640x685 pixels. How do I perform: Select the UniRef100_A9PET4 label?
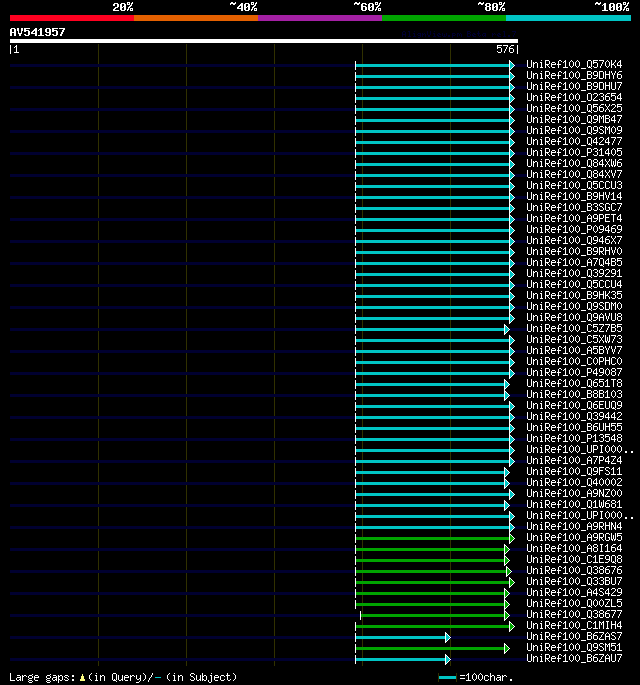(574, 218)
